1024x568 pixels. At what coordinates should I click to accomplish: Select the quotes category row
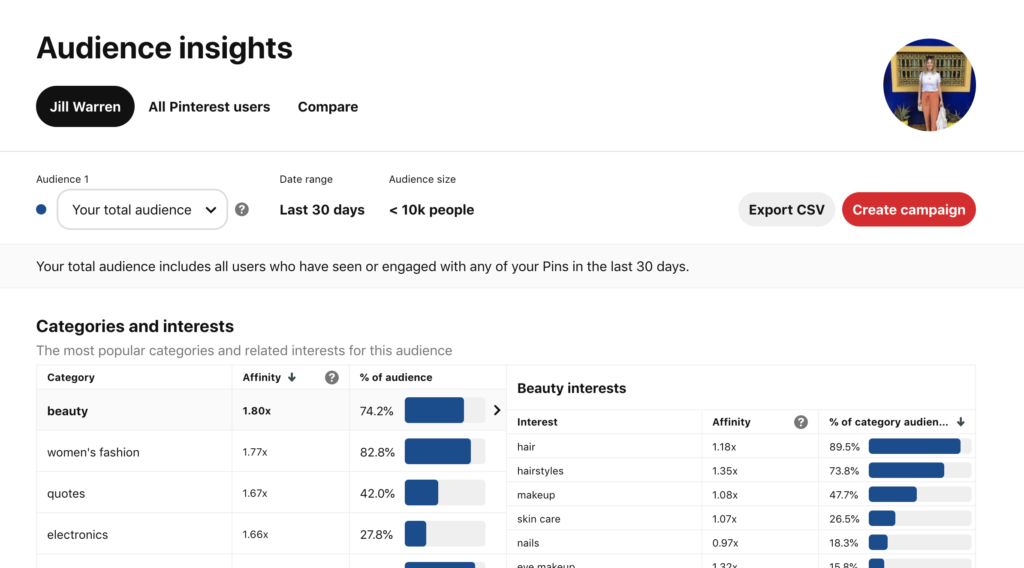pyautogui.click(x=66, y=493)
